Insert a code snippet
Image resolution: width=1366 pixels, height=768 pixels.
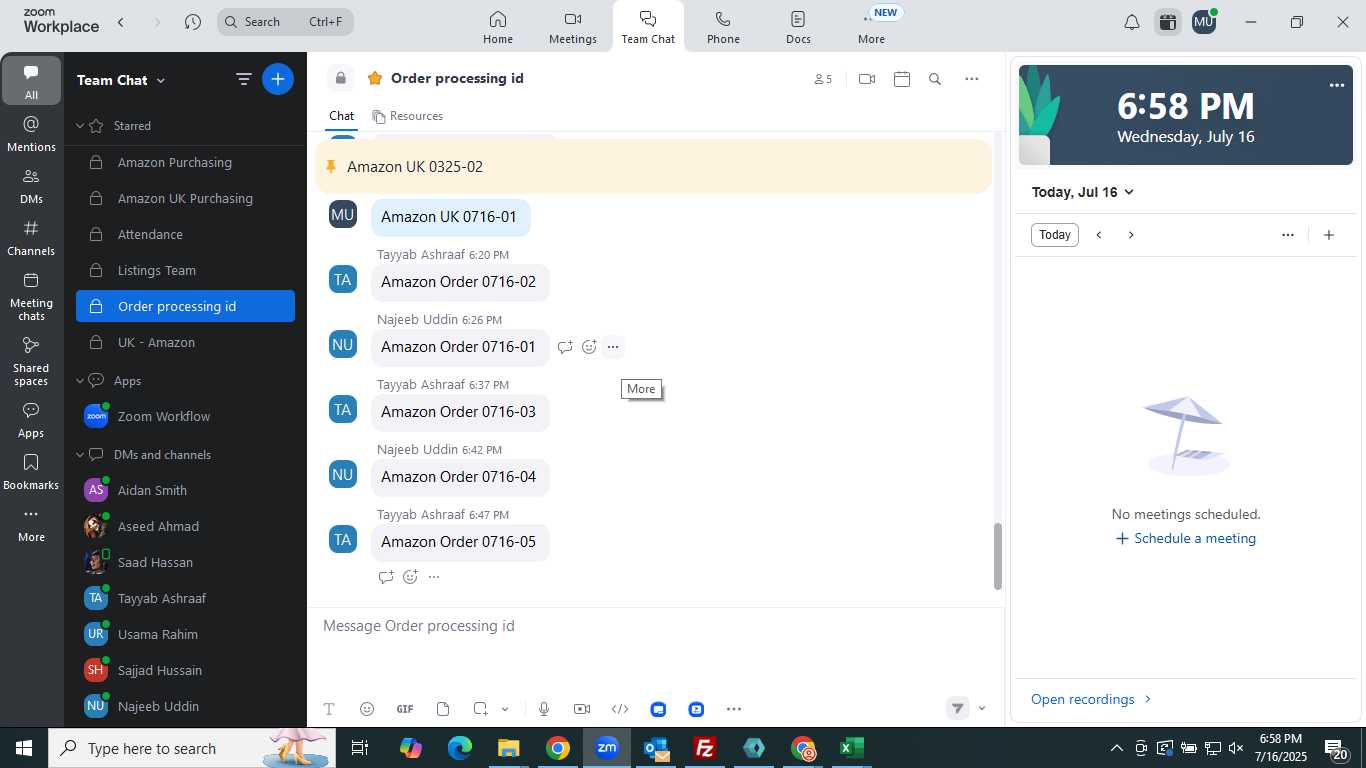[620, 709]
